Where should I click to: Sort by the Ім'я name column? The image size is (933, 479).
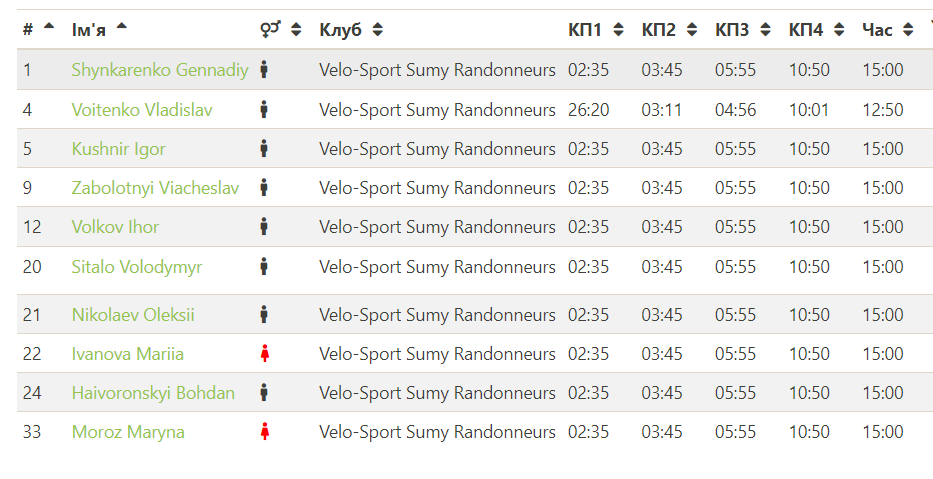pyautogui.click(x=122, y=28)
